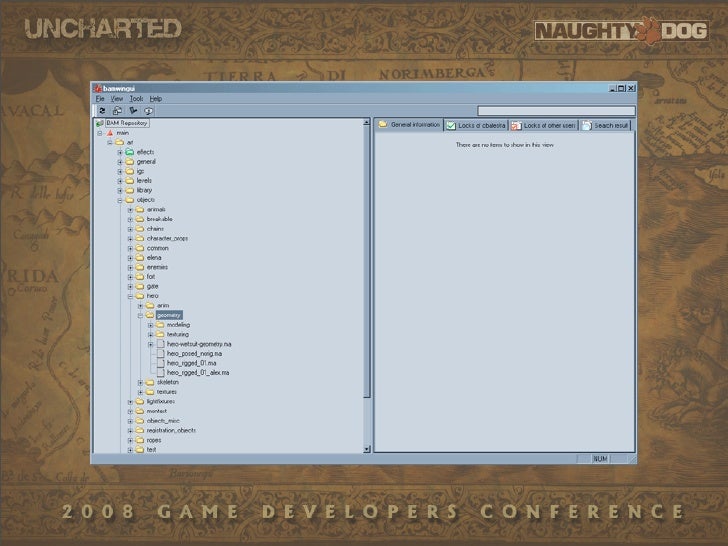Screen dimensions: 728x546
Task: Expand the hero-wetsuit-geometry.ma file node
Action: pyautogui.click(x=150, y=344)
